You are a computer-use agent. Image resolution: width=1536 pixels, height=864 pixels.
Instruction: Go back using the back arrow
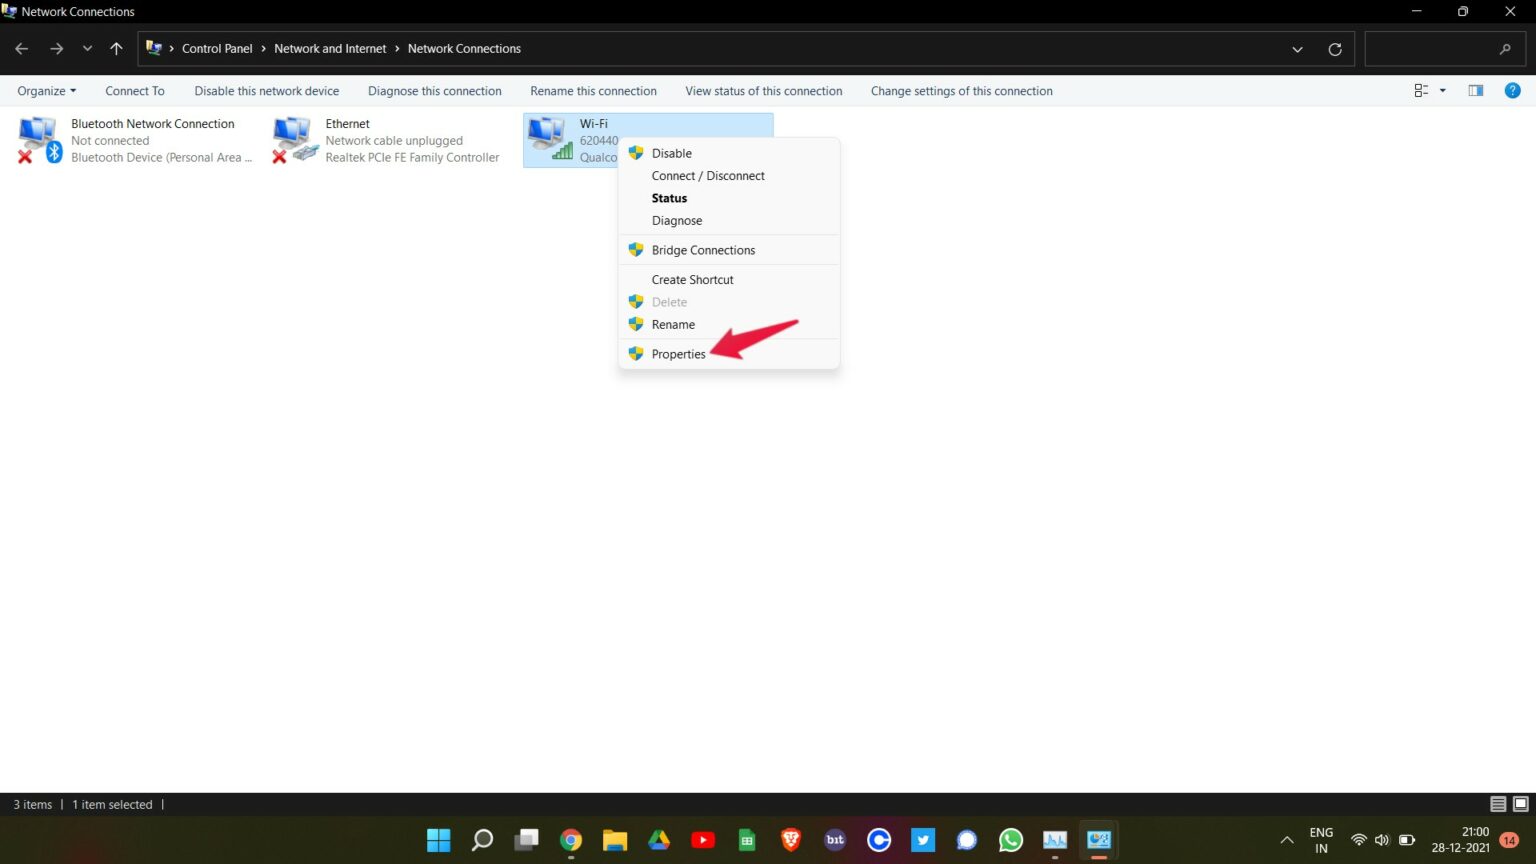click(21, 48)
